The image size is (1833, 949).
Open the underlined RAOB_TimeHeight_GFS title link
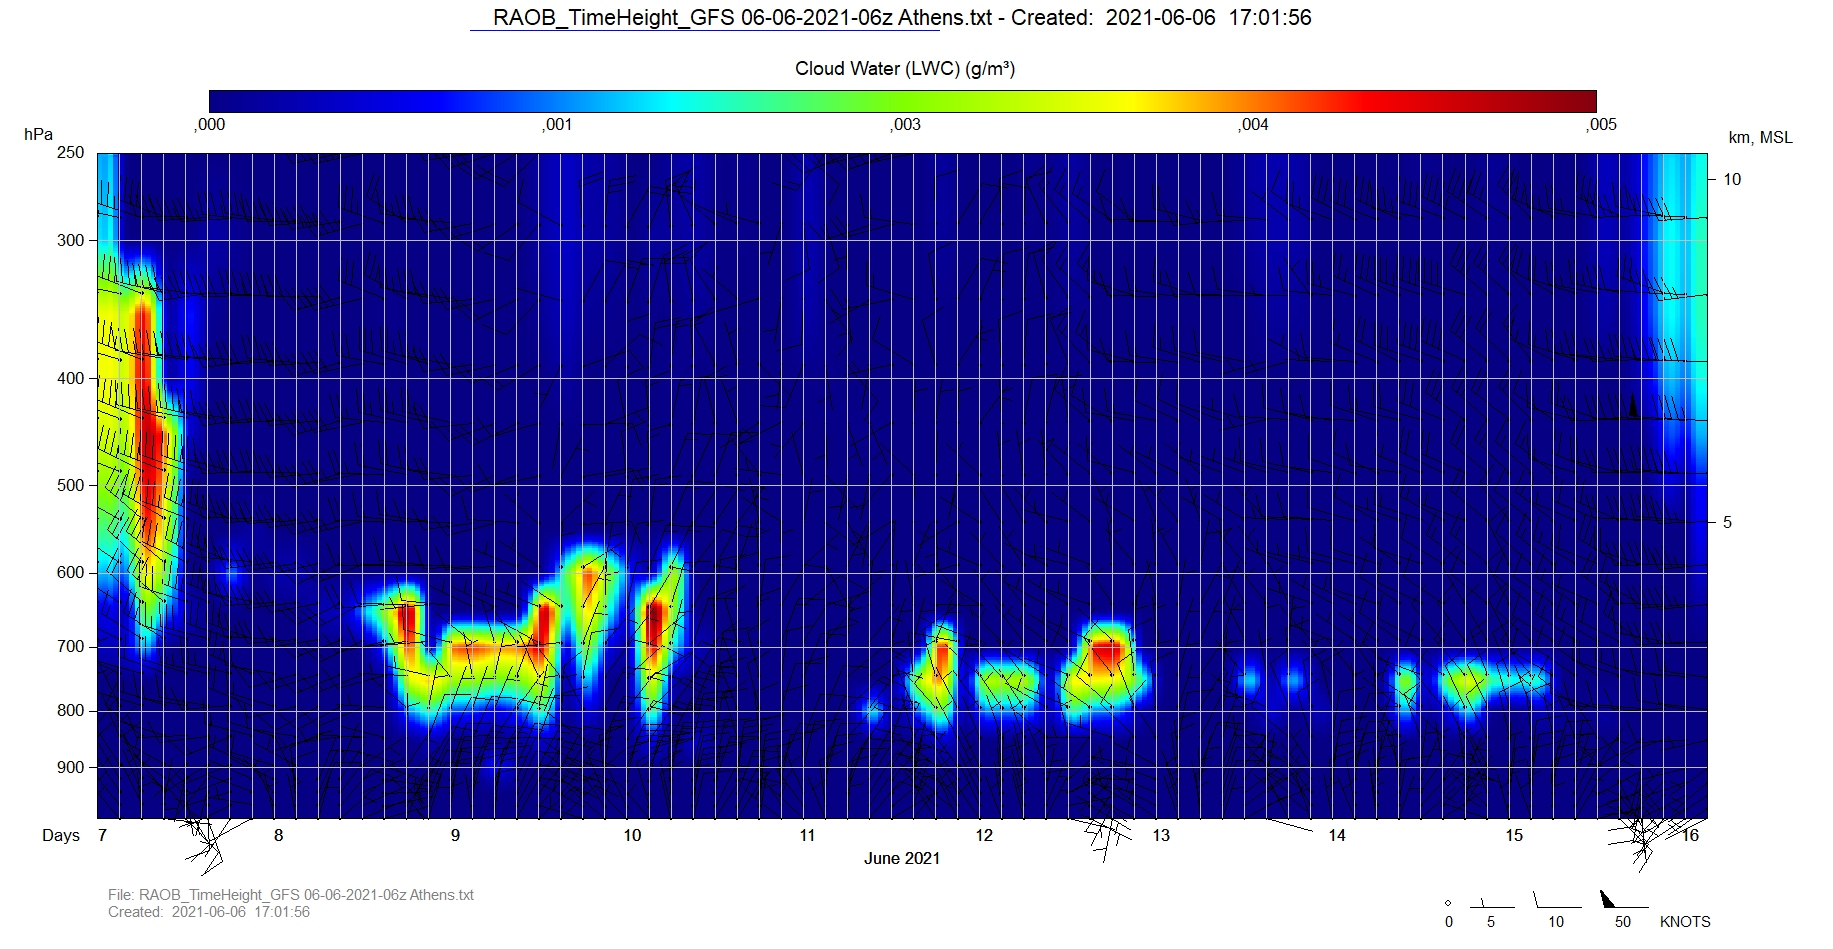pyautogui.click(x=704, y=18)
